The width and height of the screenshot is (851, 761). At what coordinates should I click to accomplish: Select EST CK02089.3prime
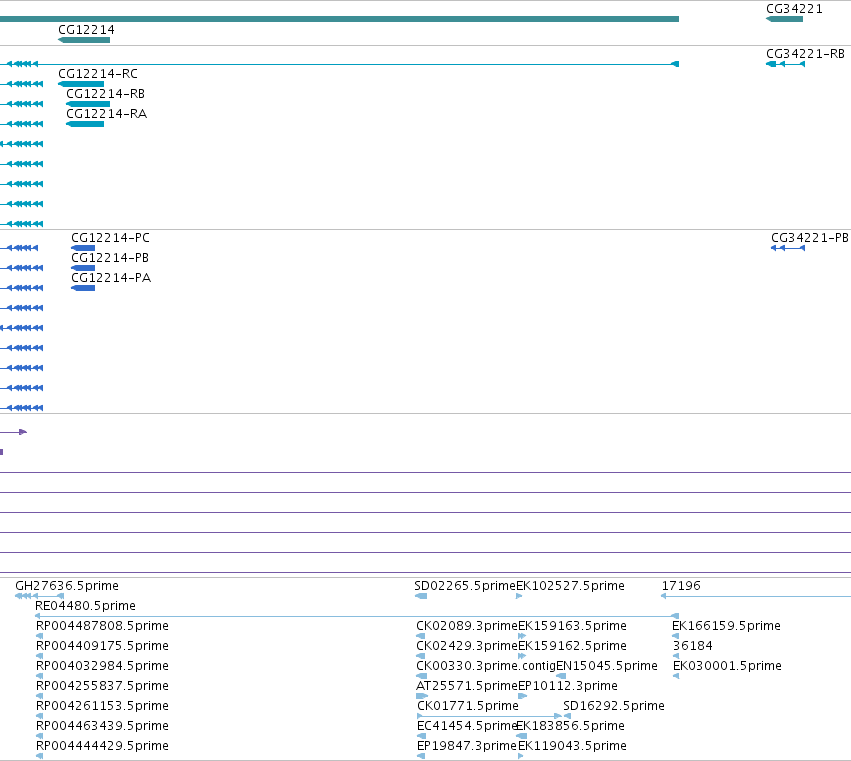[x=421, y=636]
